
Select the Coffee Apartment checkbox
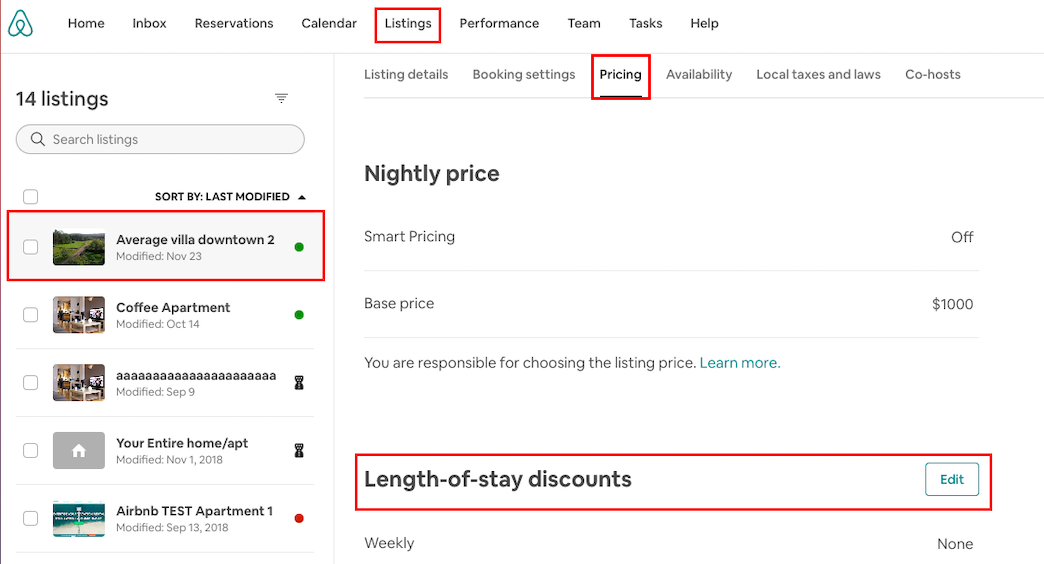31,315
